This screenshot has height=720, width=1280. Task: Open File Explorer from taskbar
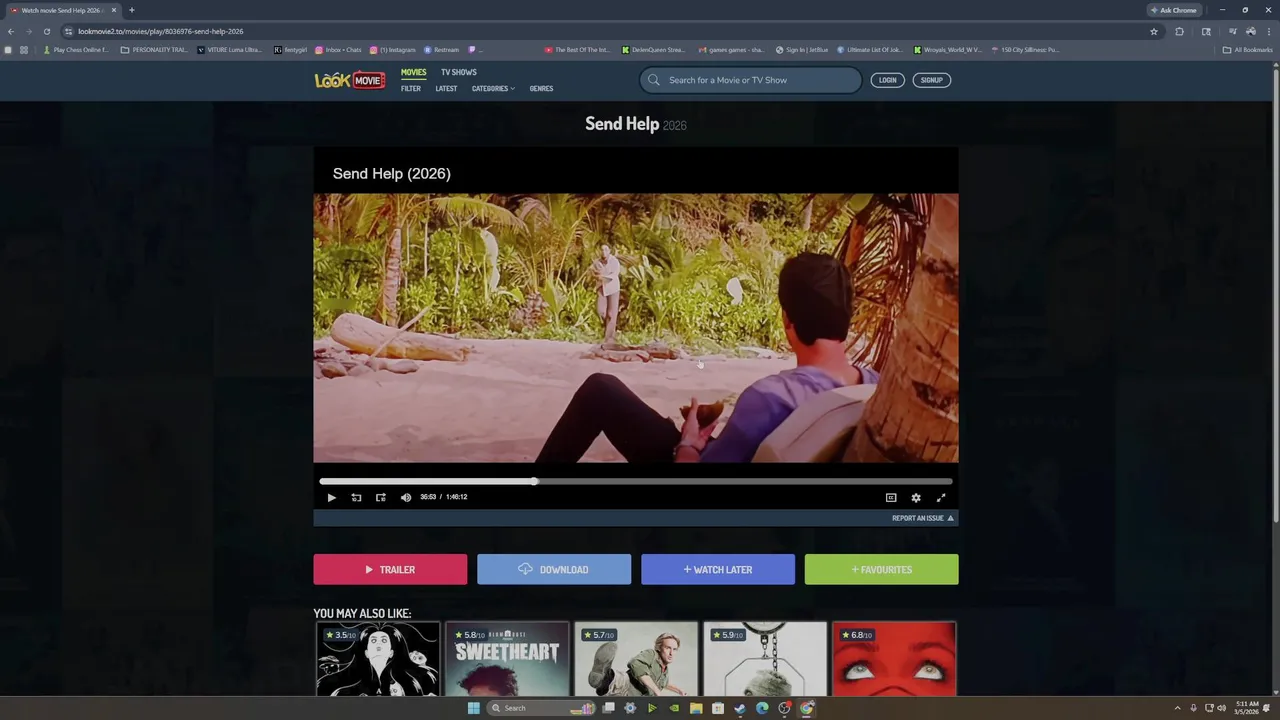(x=696, y=708)
